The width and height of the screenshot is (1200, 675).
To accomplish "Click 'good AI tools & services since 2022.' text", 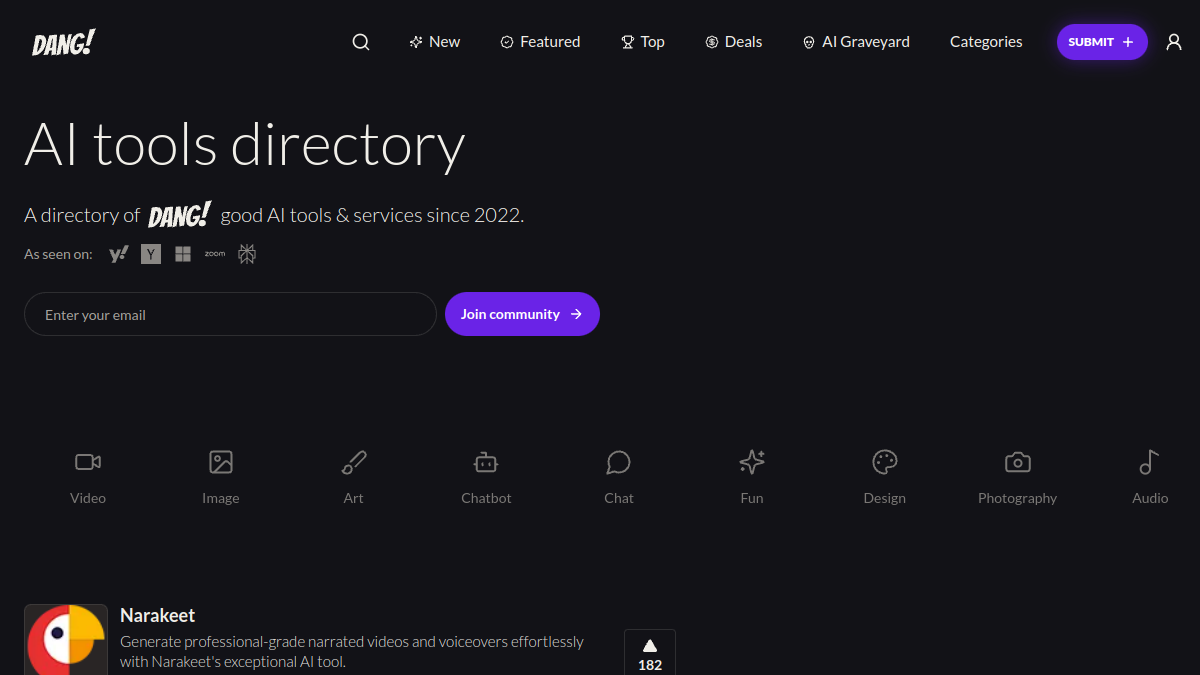I will tap(372, 215).
